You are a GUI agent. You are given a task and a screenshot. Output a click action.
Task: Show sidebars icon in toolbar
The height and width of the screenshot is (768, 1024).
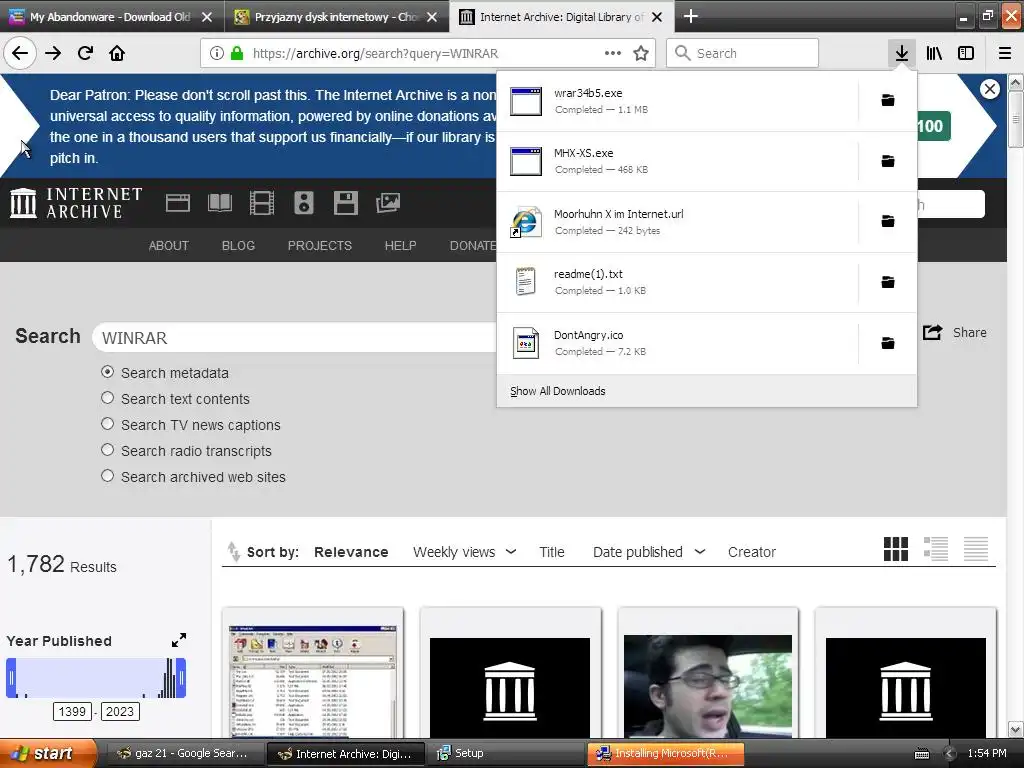click(x=966, y=53)
